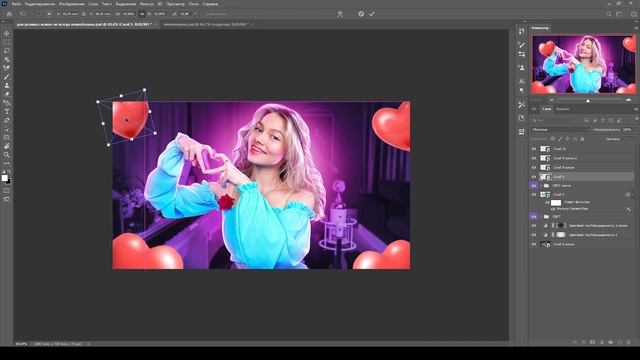The image size is (640, 360).
Task: Create a new layer with the plus icon
Action: pyautogui.click(x=620, y=342)
